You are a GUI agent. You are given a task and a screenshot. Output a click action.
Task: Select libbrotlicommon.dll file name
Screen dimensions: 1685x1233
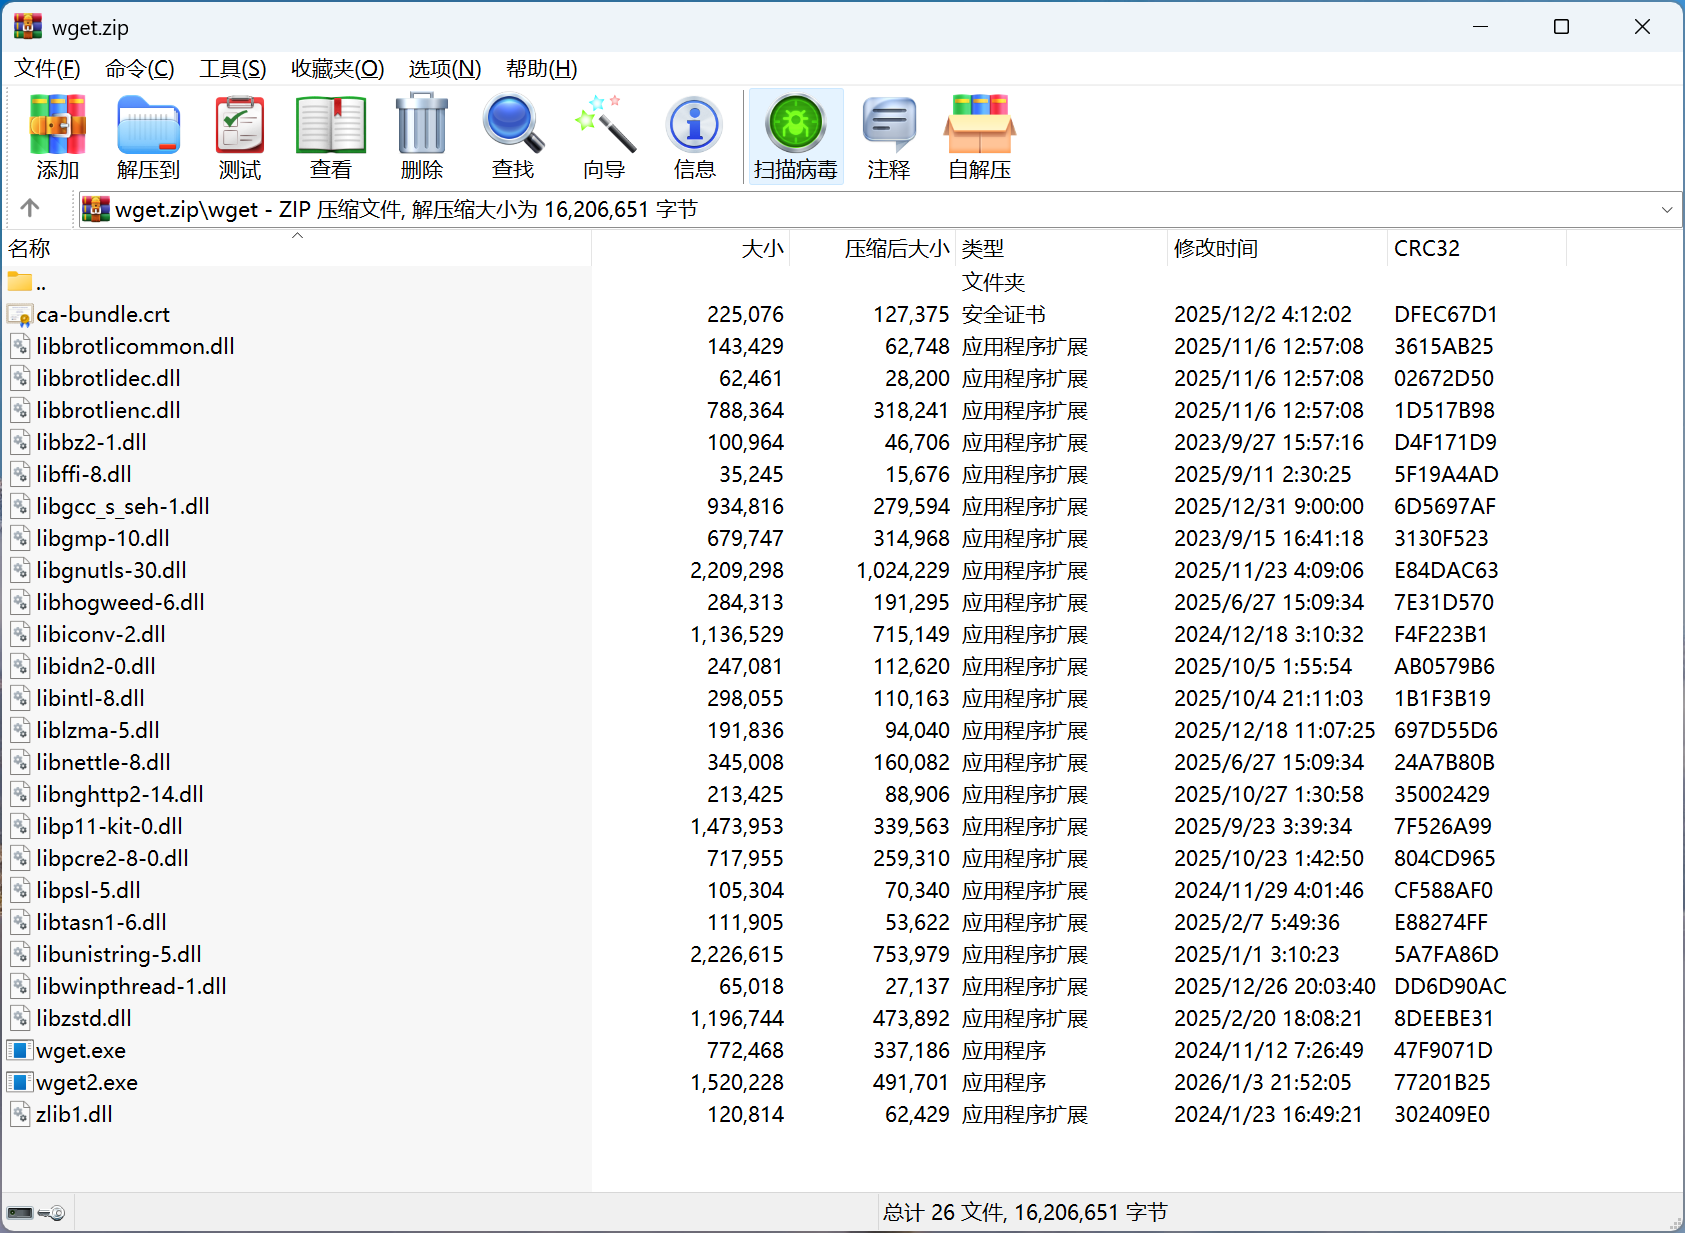[x=135, y=346]
